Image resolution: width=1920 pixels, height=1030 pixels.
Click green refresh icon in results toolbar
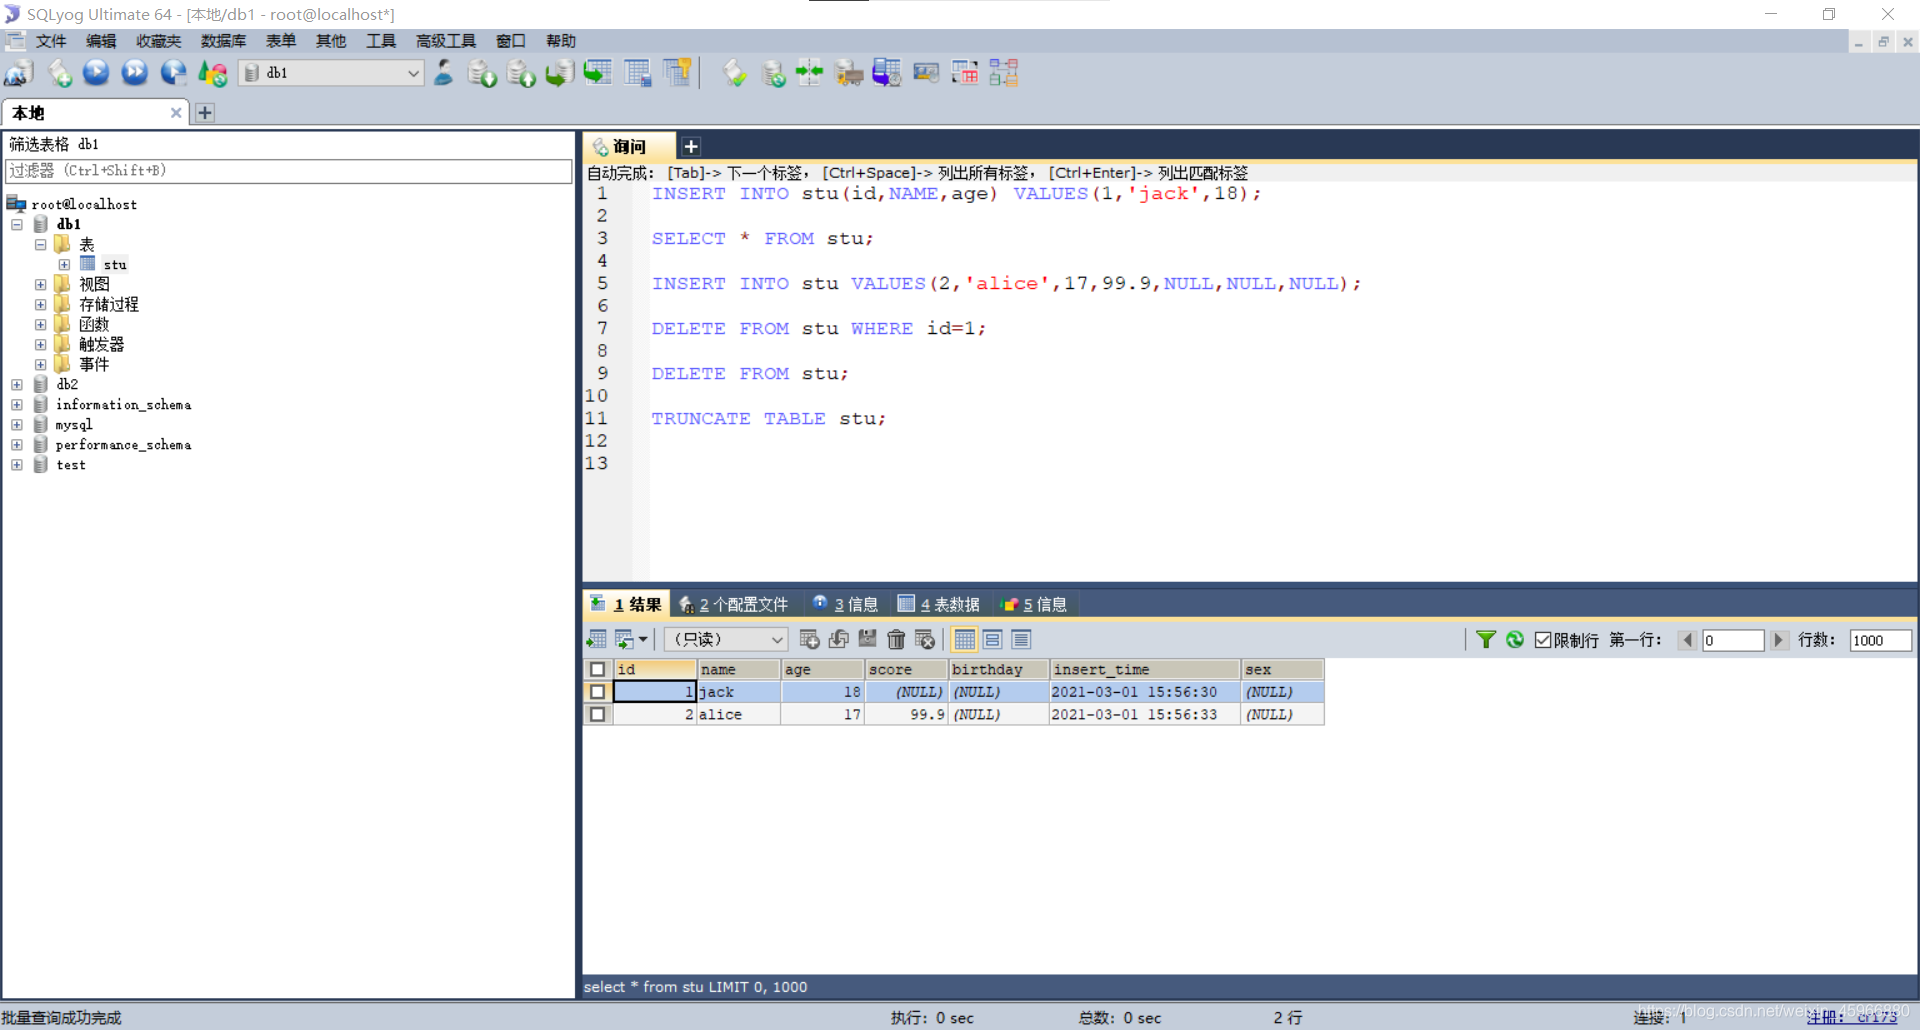tap(1515, 639)
